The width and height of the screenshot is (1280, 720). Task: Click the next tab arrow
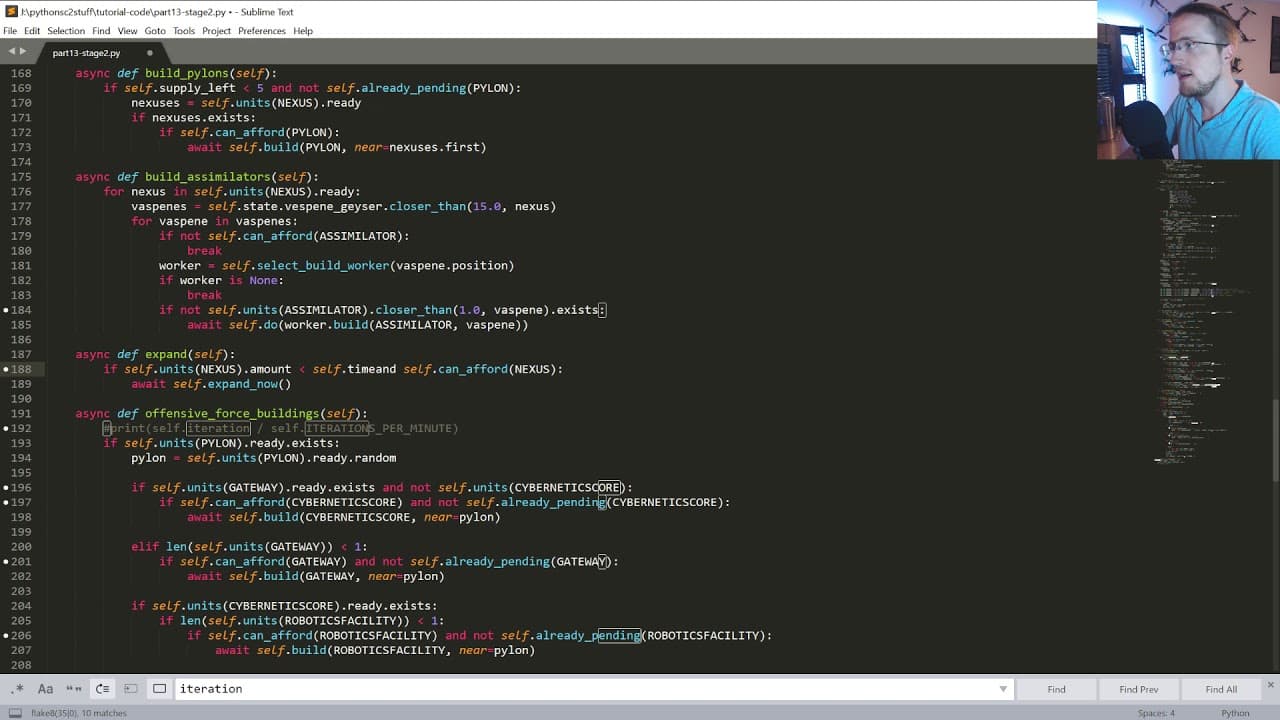(x=24, y=51)
